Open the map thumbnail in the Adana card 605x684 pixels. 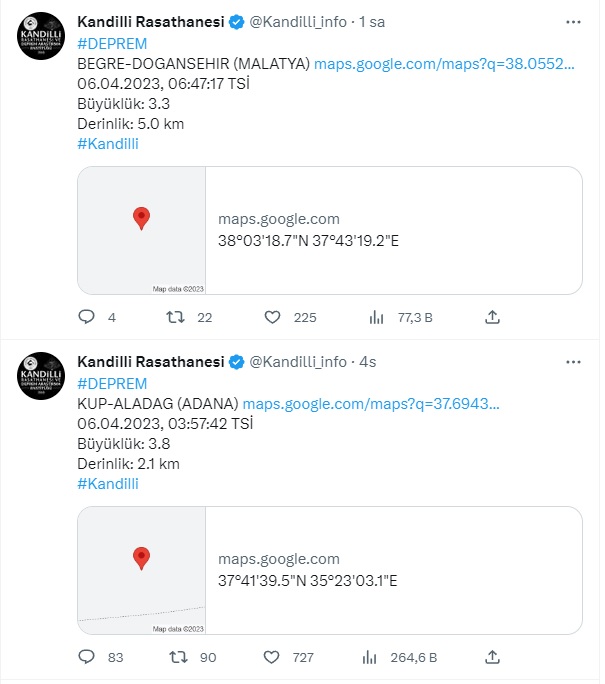click(142, 571)
